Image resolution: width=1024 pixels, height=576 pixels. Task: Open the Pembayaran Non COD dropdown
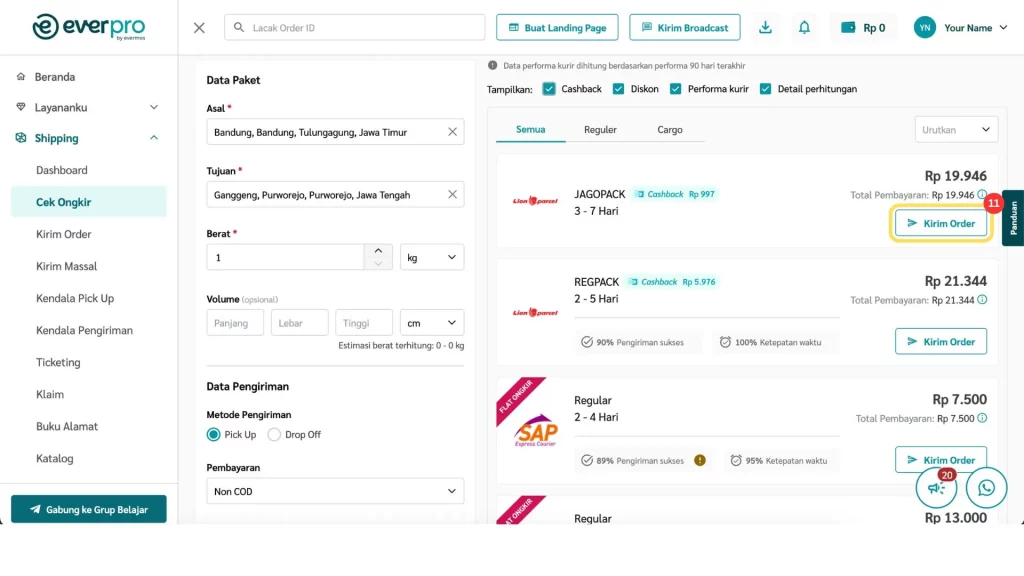click(x=335, y=491)
